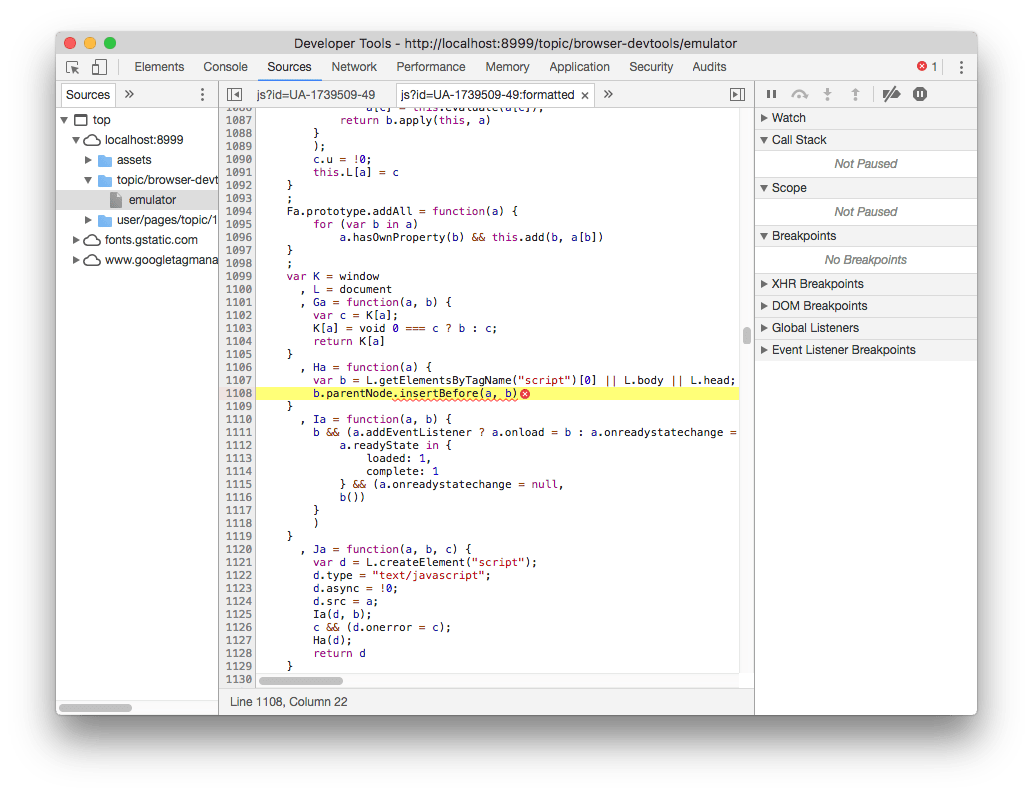Toggle the device emulation toolbar

97,66
